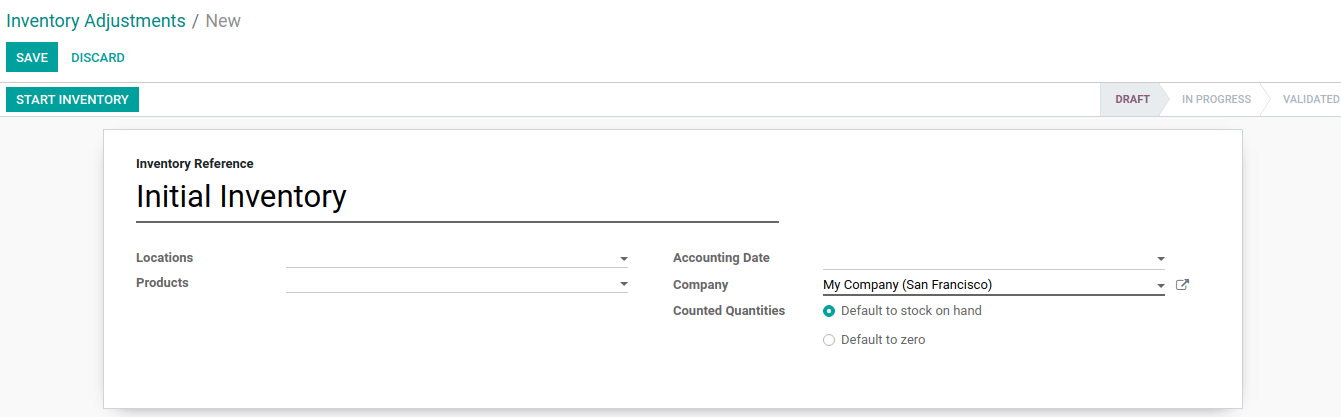Open the Accounting Date dropdown arrow
This screenshot has height=417, width=1341.
1160,259
